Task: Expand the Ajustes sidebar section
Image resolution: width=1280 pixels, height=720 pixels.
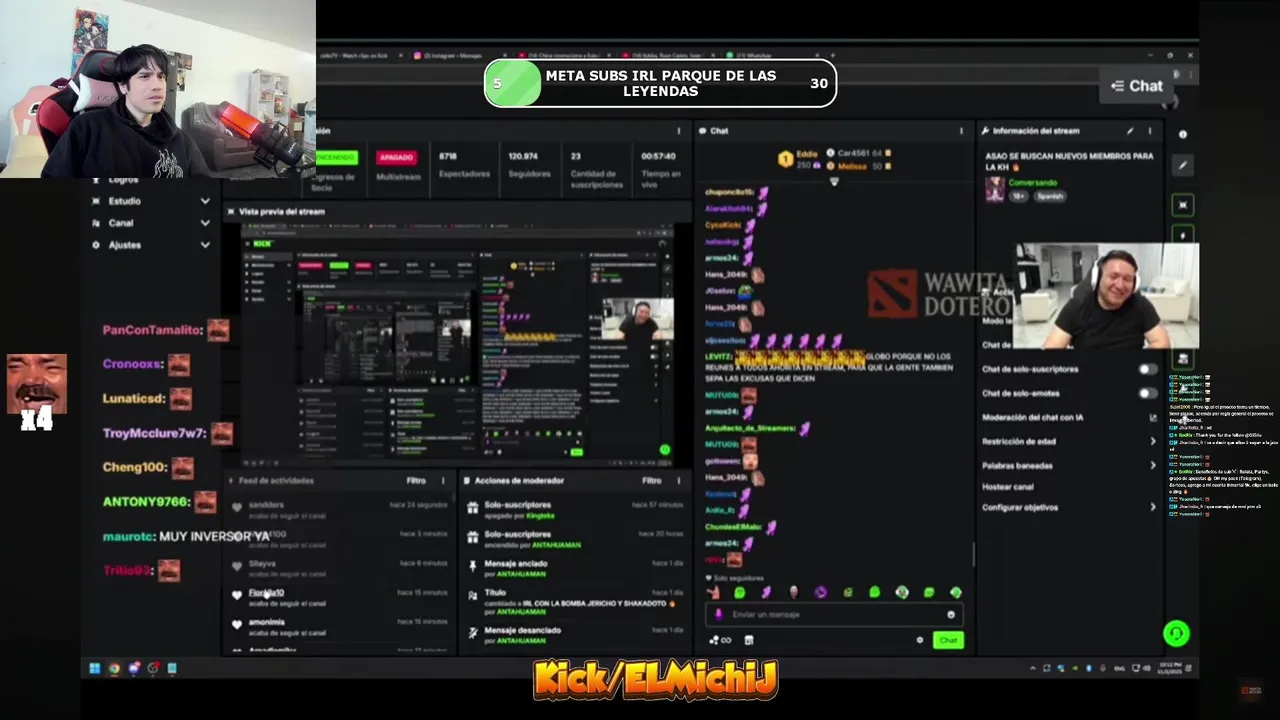Action: [x=151, y=245]
